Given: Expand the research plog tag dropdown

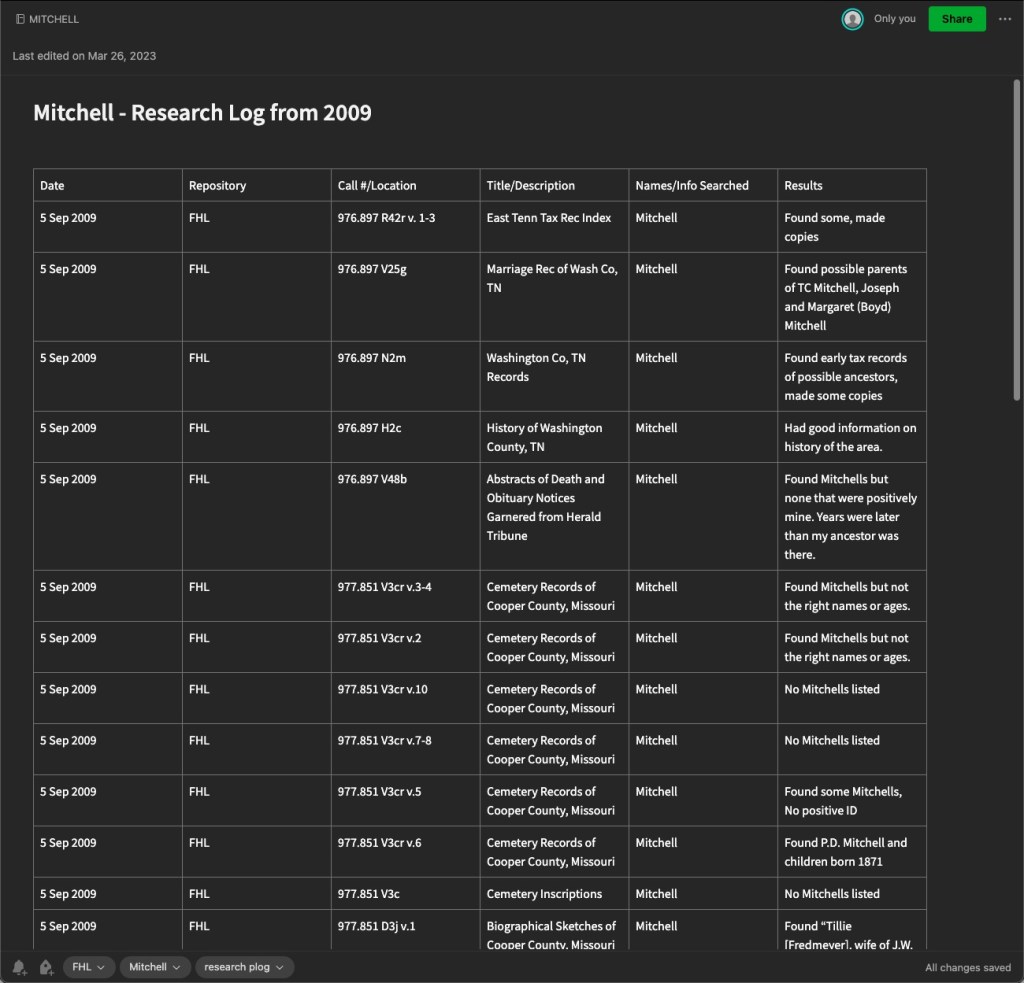Looking at the screenshot, I should click(x=244, y=967).
